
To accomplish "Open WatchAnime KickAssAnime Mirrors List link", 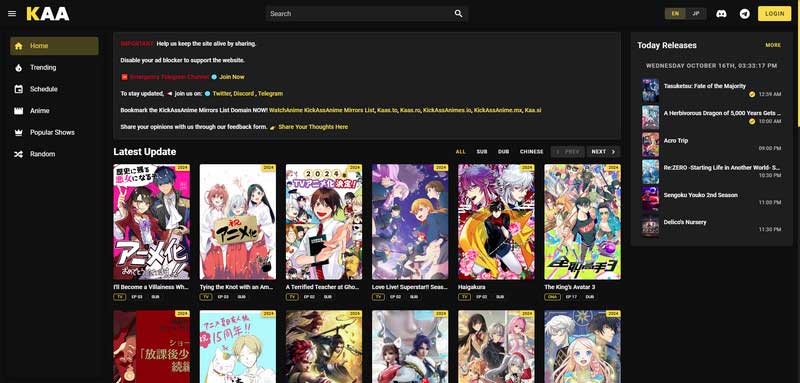I will tap(321, 110).
